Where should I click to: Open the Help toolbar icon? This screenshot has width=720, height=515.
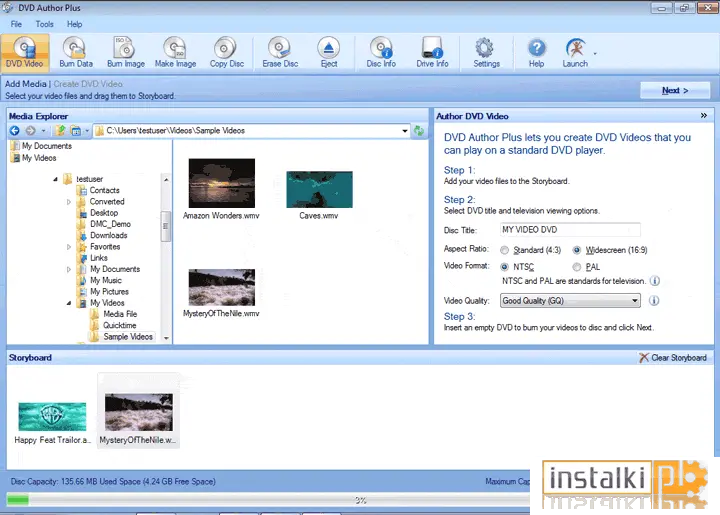click(x=536, y=52)
